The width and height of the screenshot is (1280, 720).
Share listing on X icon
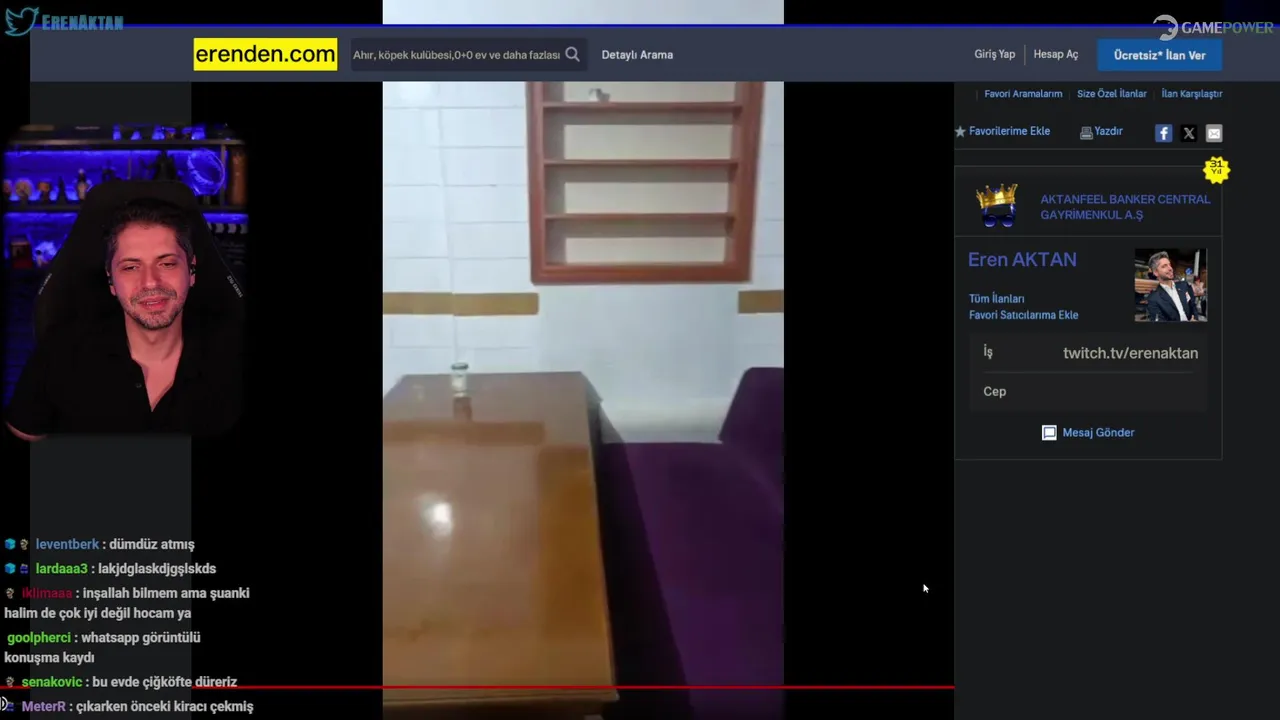tap(1188, 133)
